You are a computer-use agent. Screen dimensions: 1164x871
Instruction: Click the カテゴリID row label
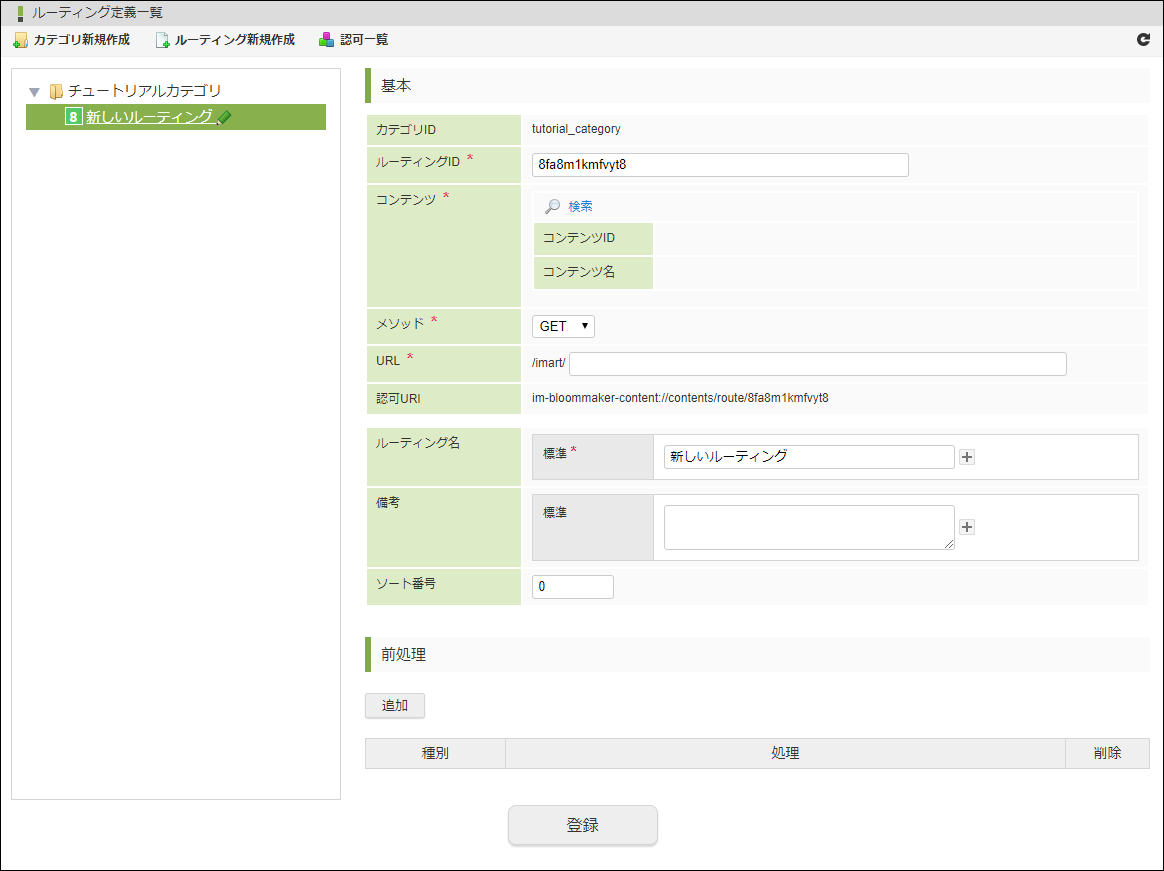click(x=406, y=129)
